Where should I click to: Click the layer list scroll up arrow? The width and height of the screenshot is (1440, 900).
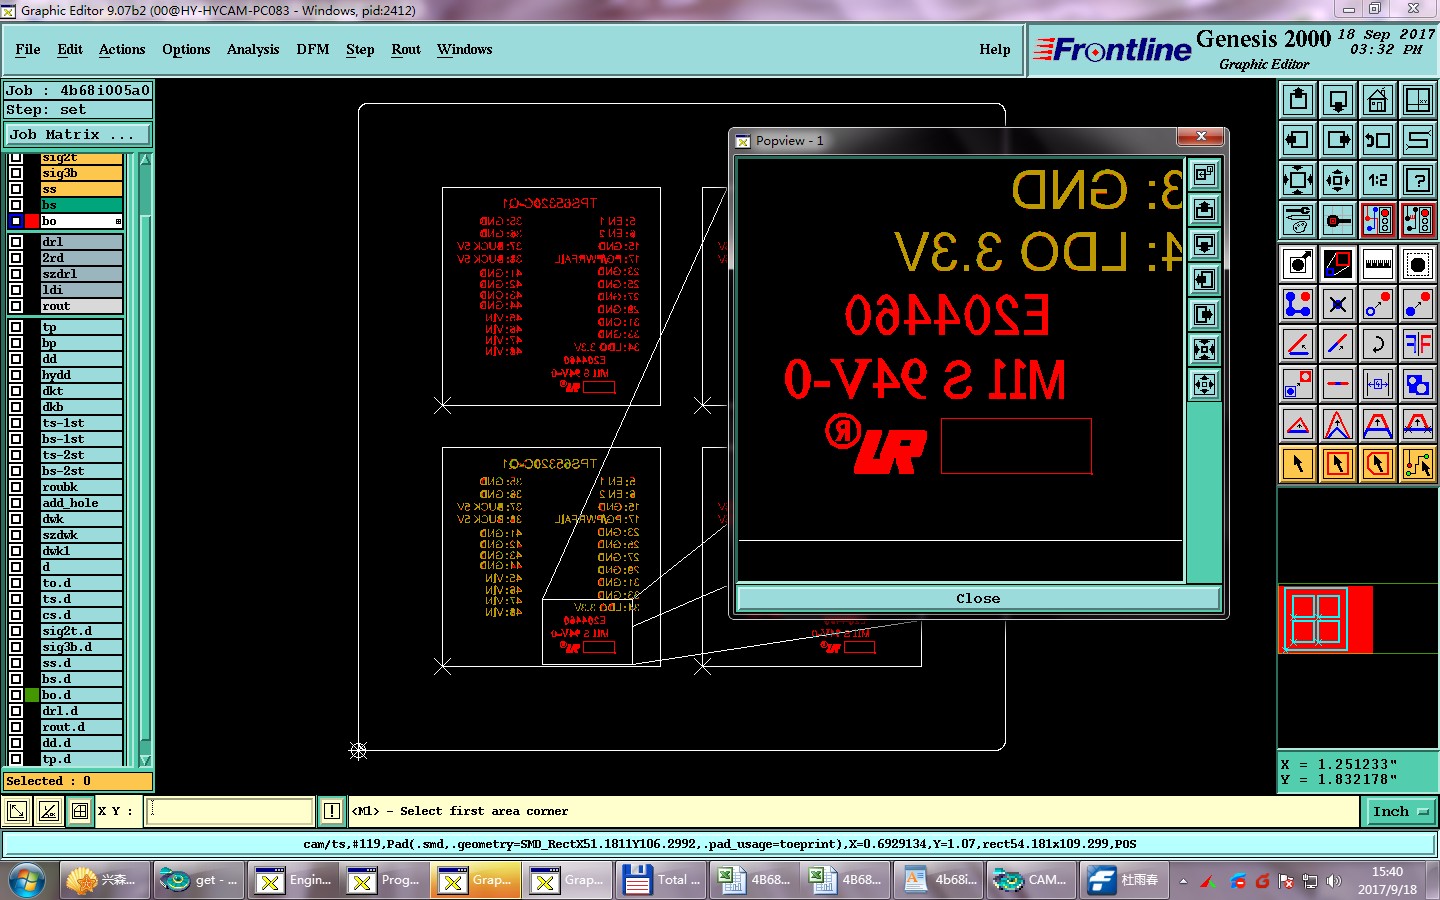pos(145,159)
